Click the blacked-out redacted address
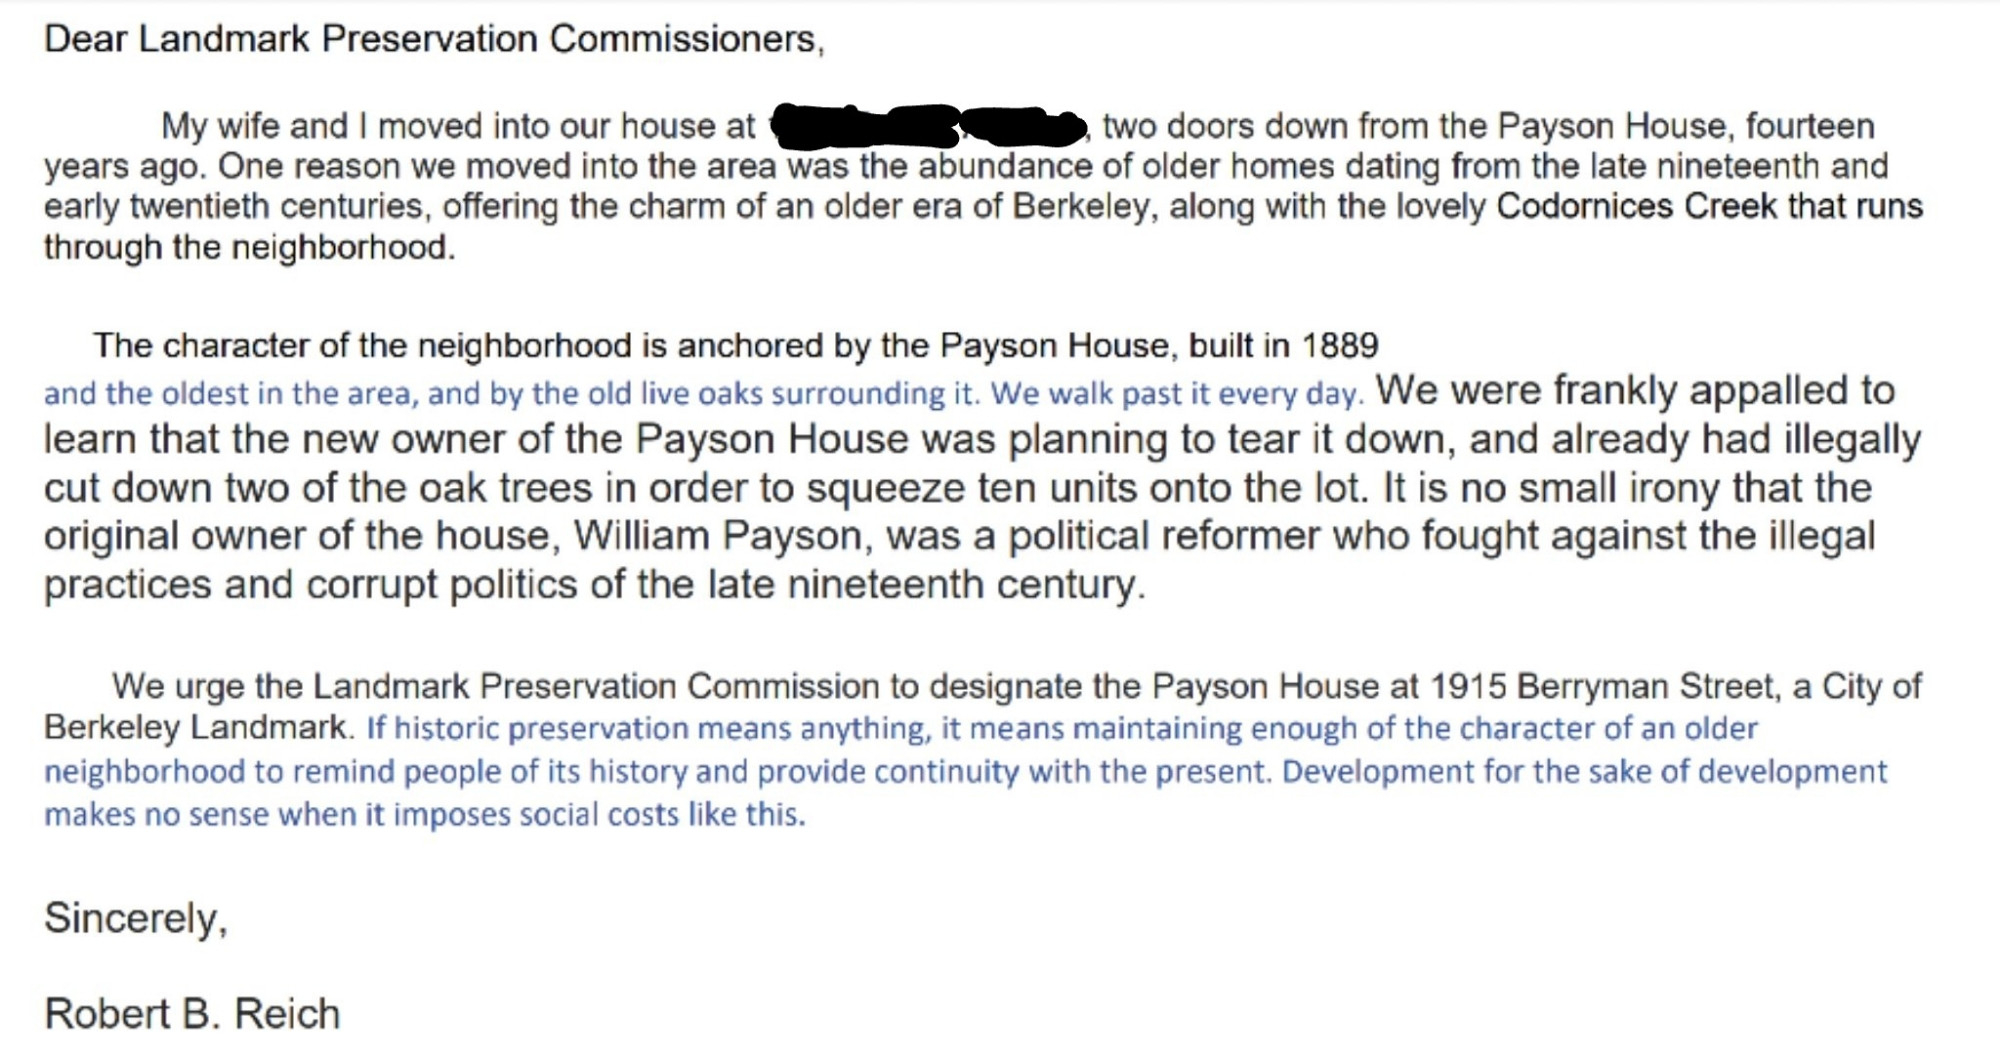Viewport: 2000px width, 1053px height. click(927, 125)
